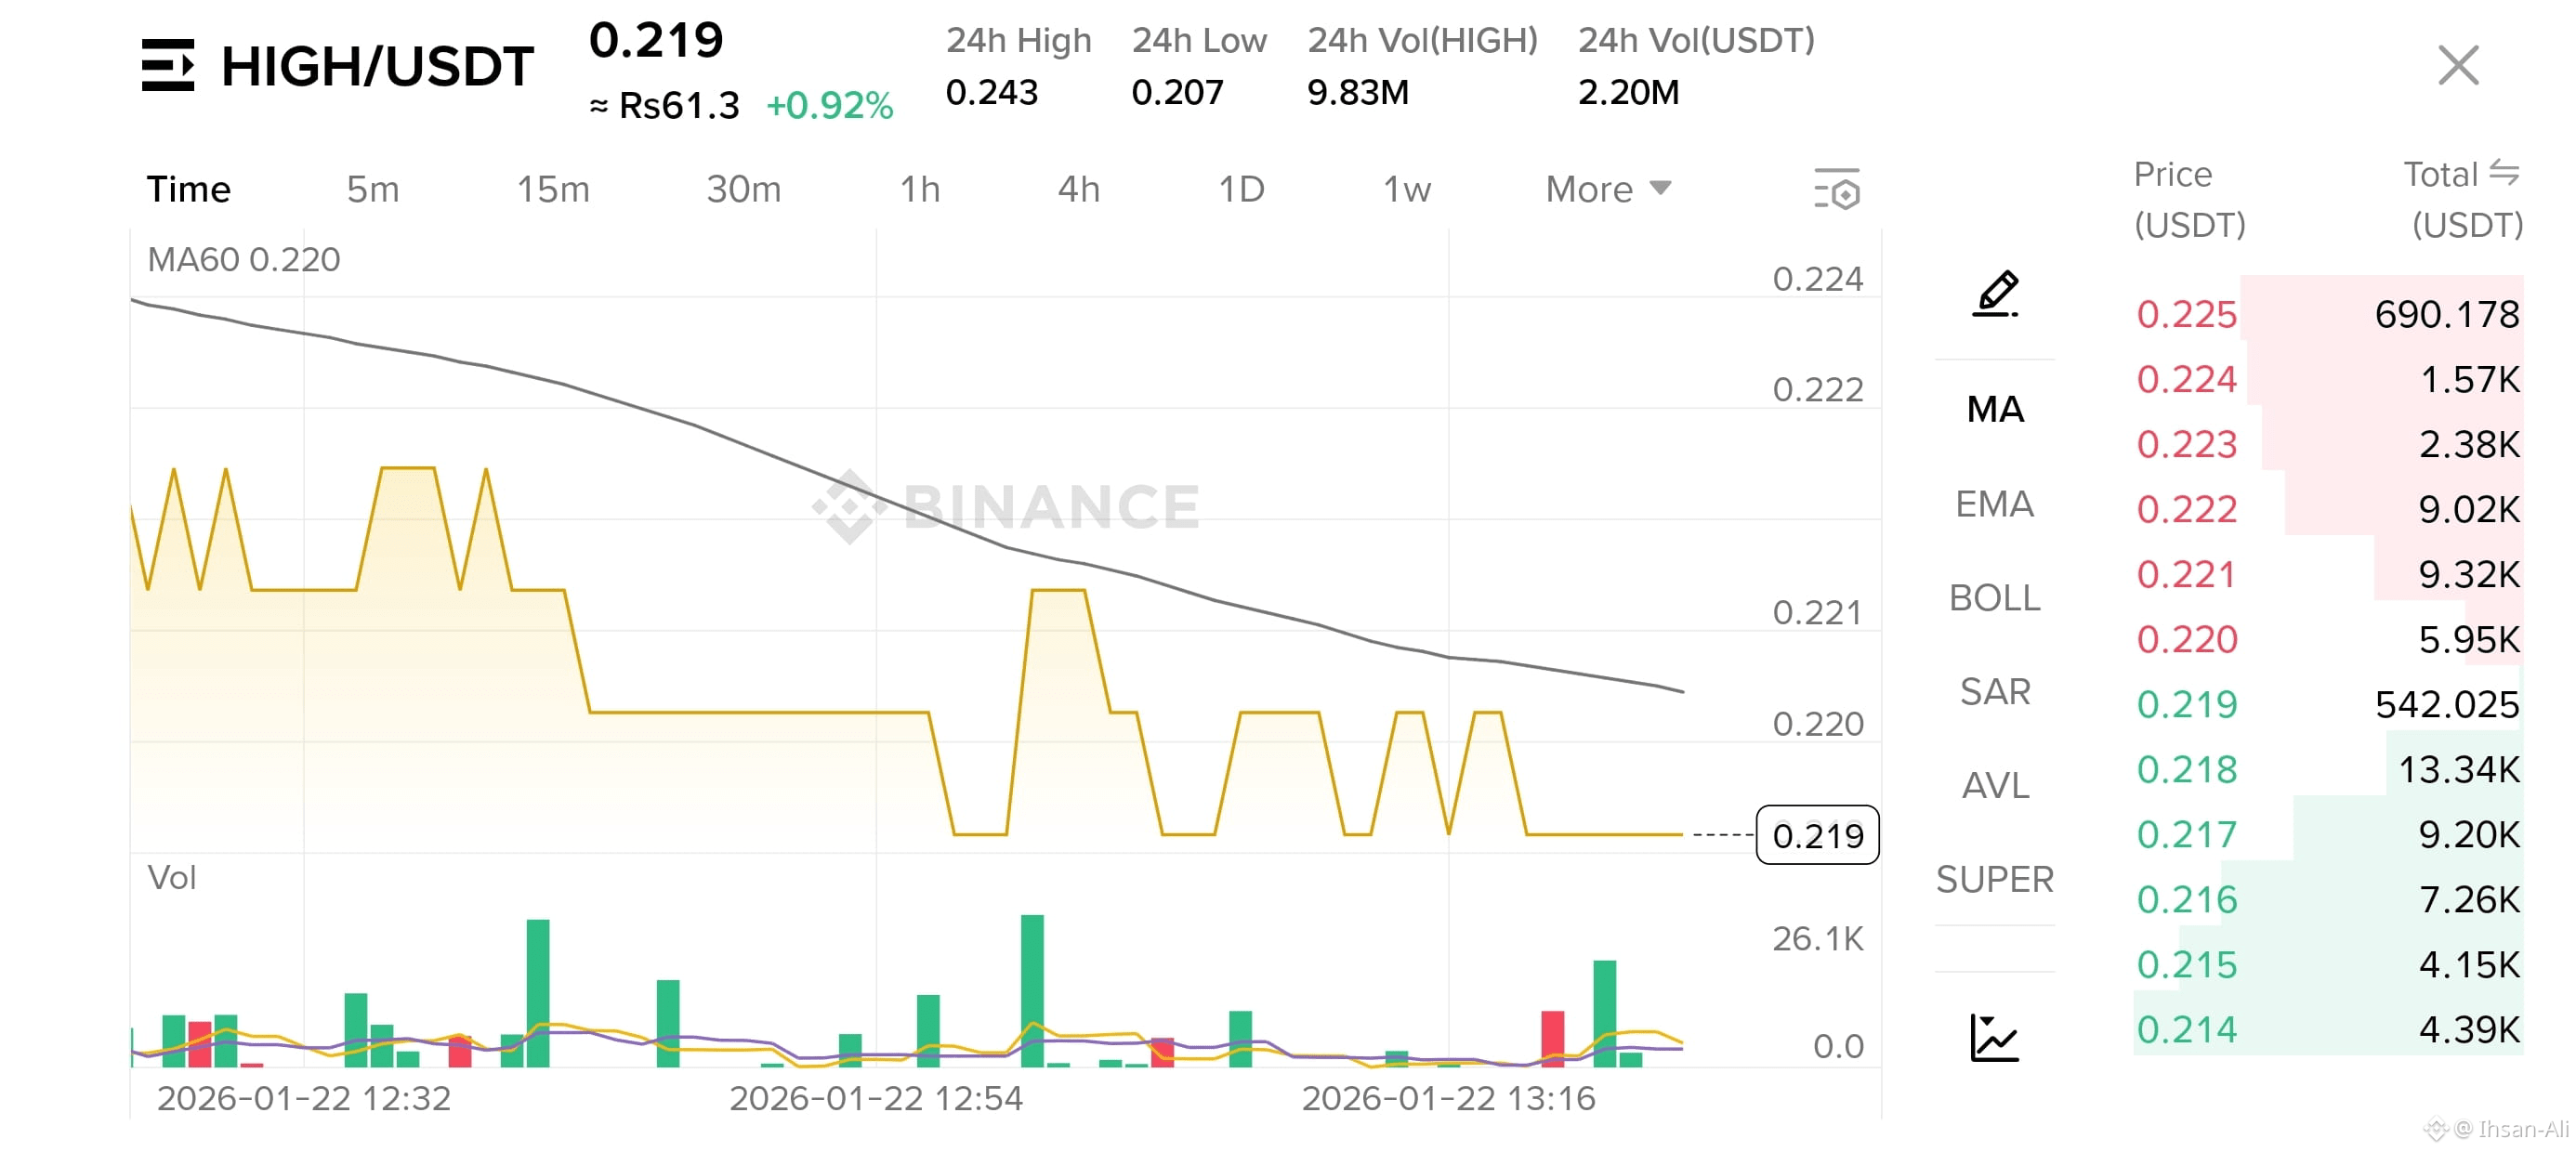The height and width of the screenshot is (1152, 2576).
Task: Toggle the Total USDT swap arrows
Action: [x=2506, y=172]
